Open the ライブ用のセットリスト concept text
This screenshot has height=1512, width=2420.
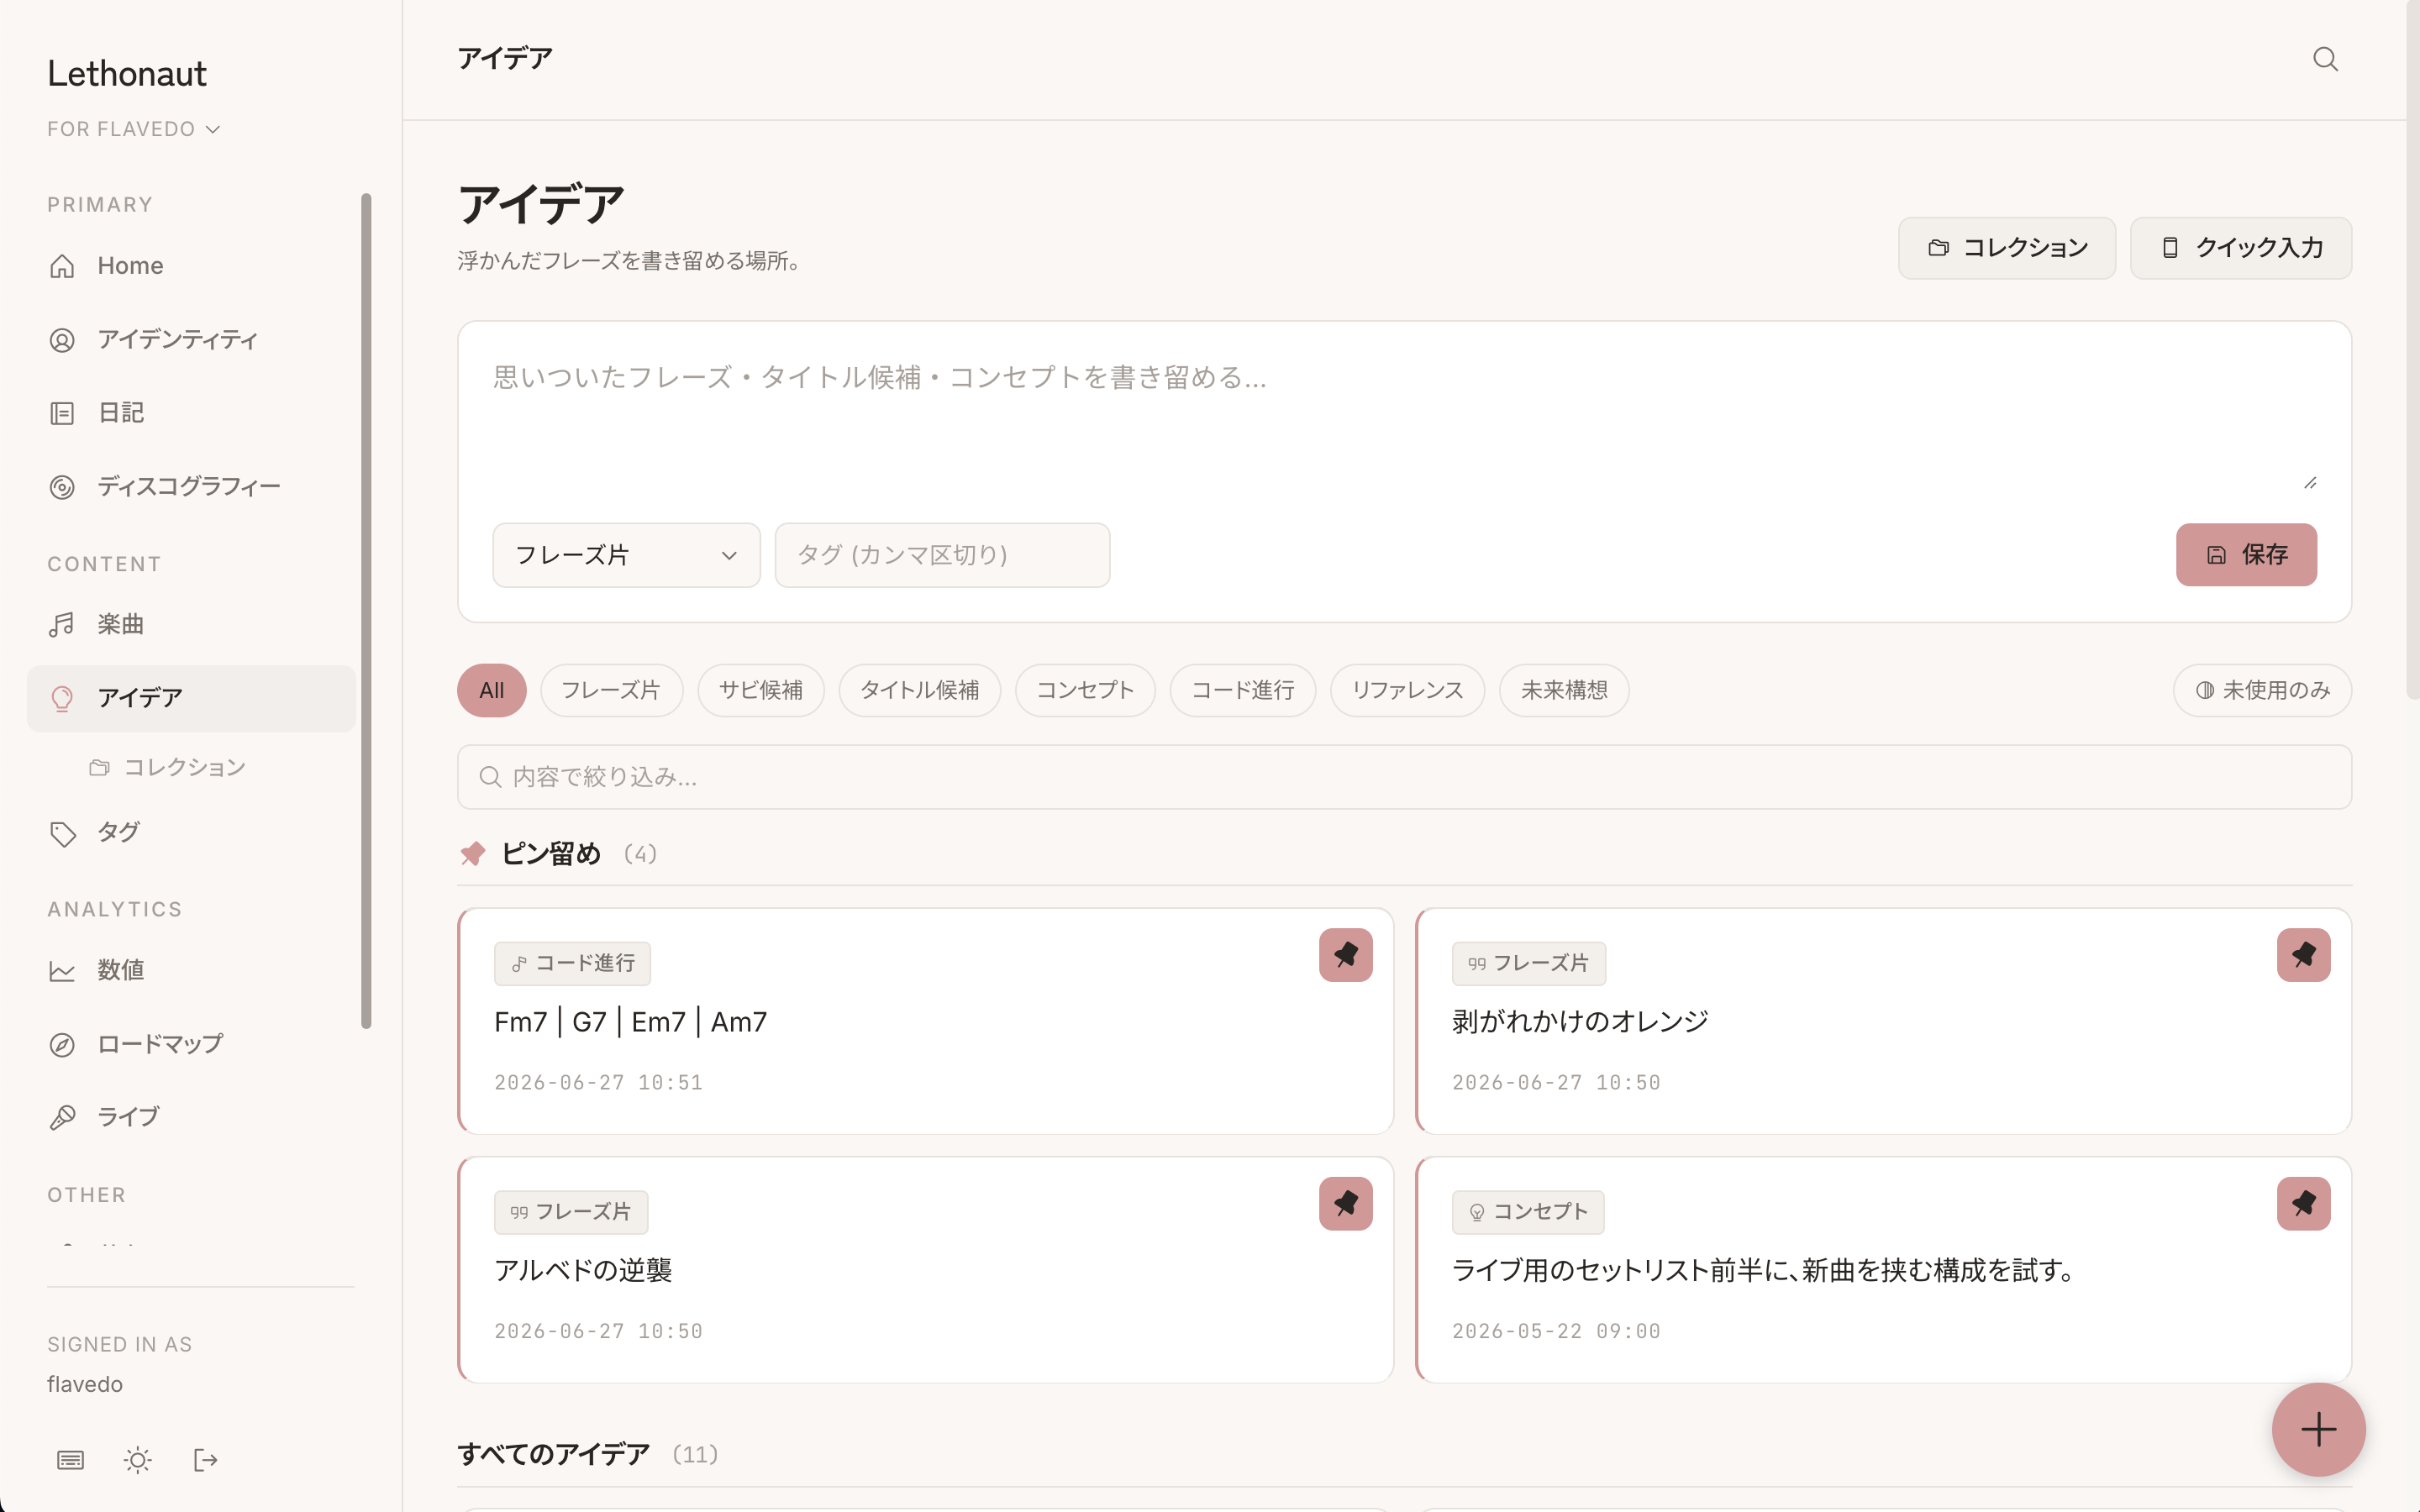point(1763,1271)
